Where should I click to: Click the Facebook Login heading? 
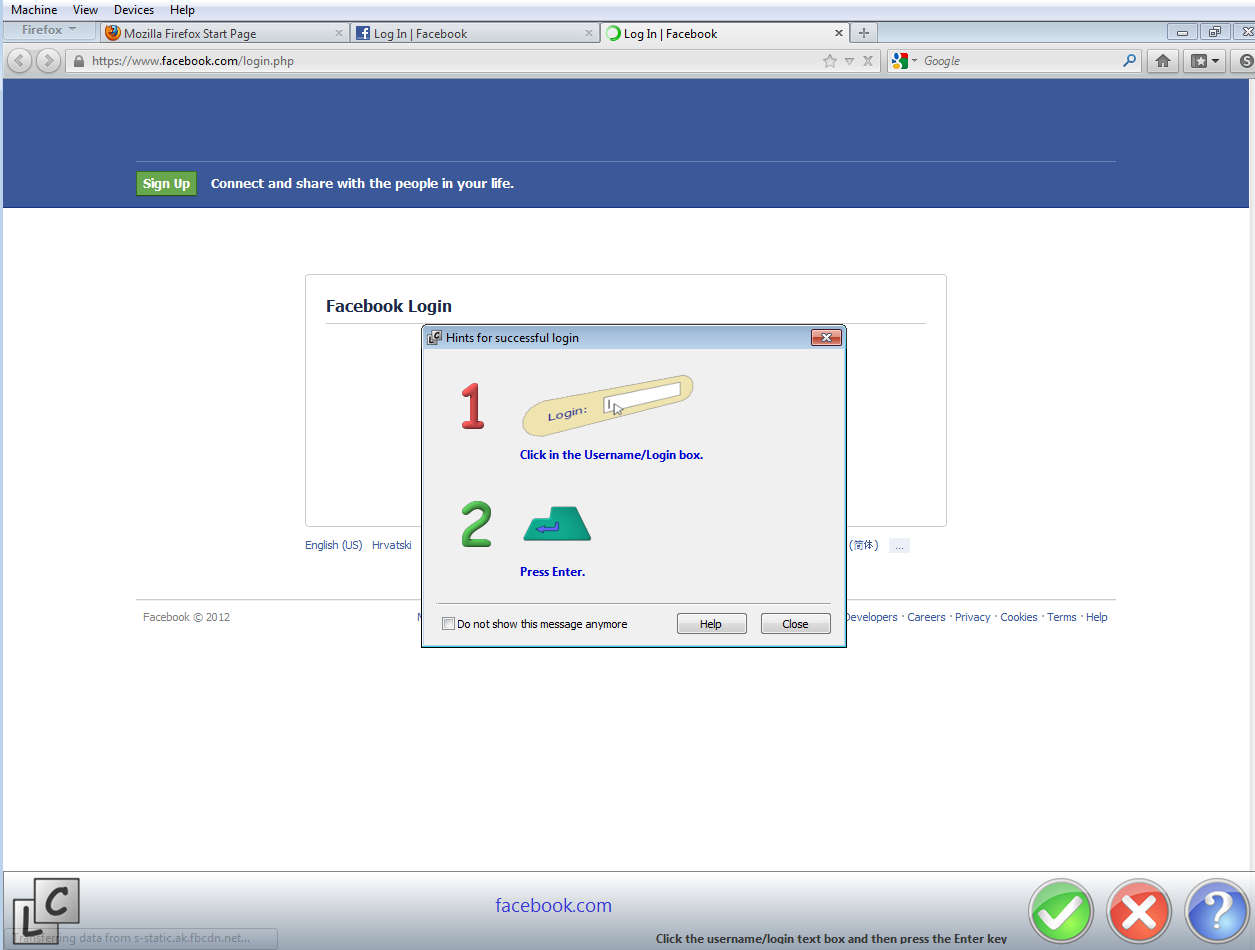tap(389, 306)
